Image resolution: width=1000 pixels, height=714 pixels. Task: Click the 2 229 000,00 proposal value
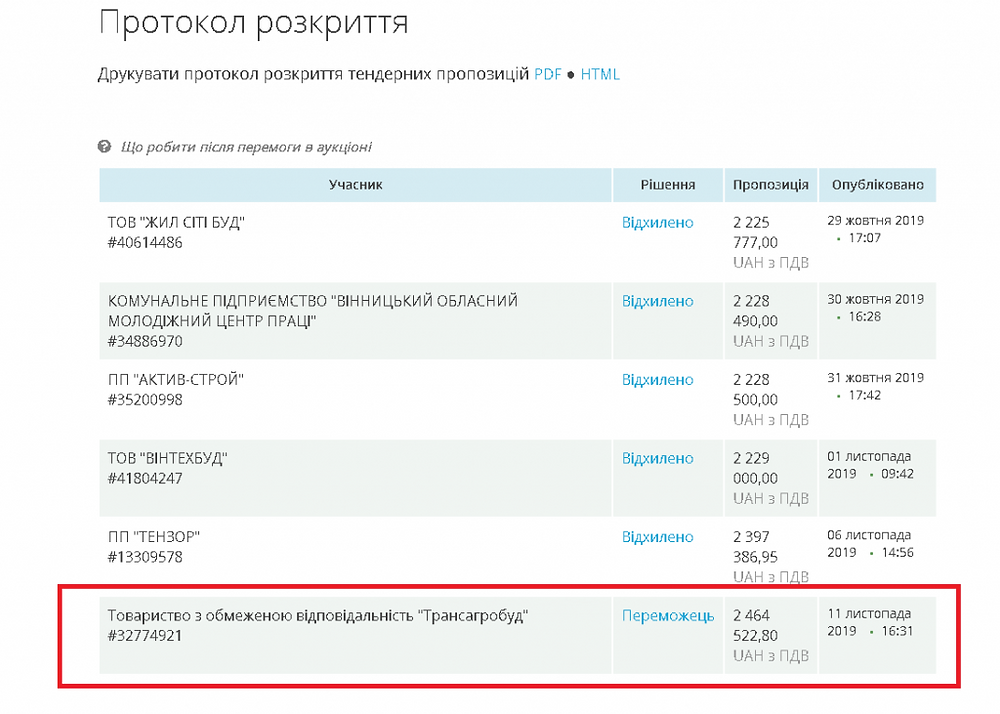point(755,468)
